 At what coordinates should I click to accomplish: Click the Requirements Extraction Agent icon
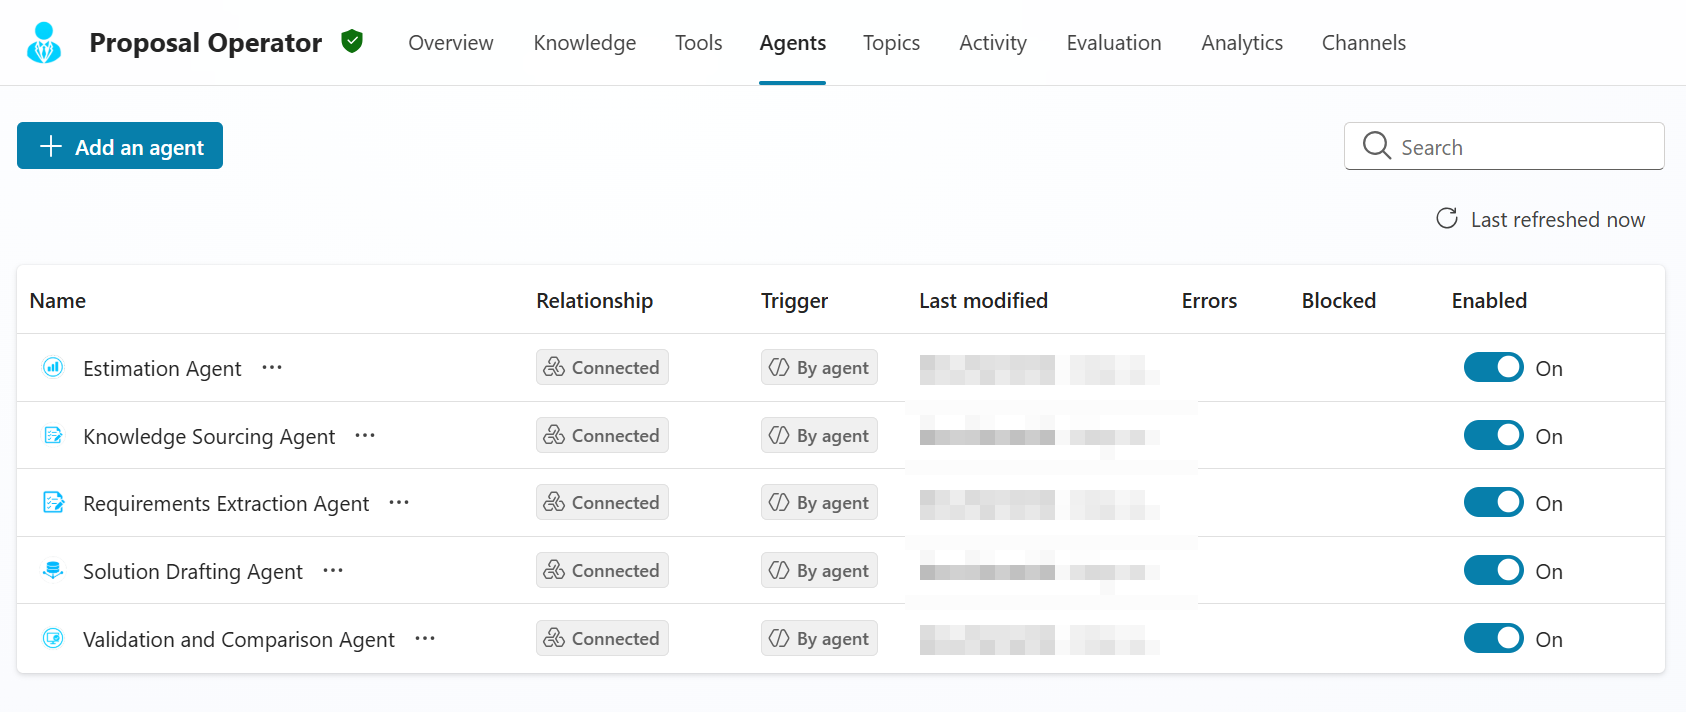53,502
